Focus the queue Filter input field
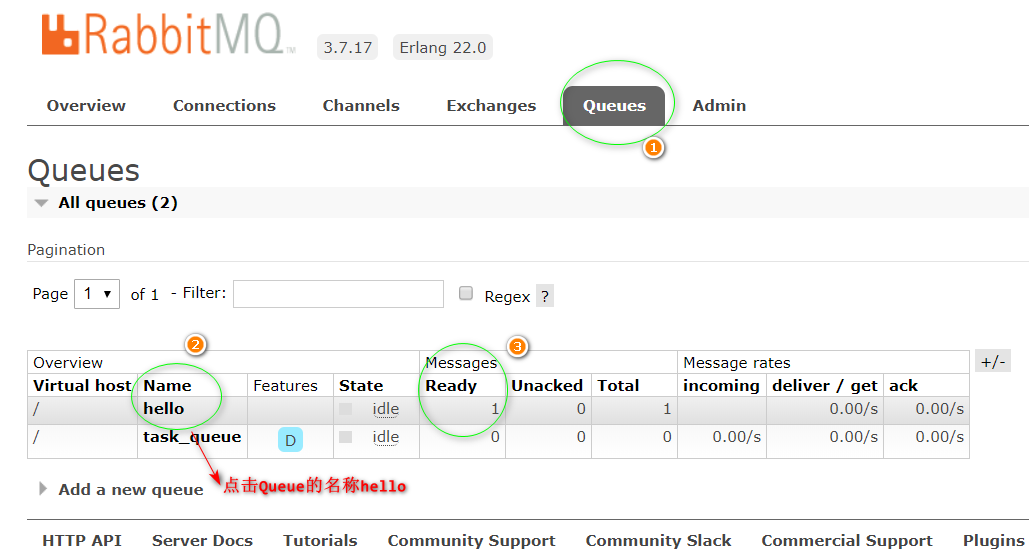The width and height of the screenshot is (1029, 556). (339, 293)
